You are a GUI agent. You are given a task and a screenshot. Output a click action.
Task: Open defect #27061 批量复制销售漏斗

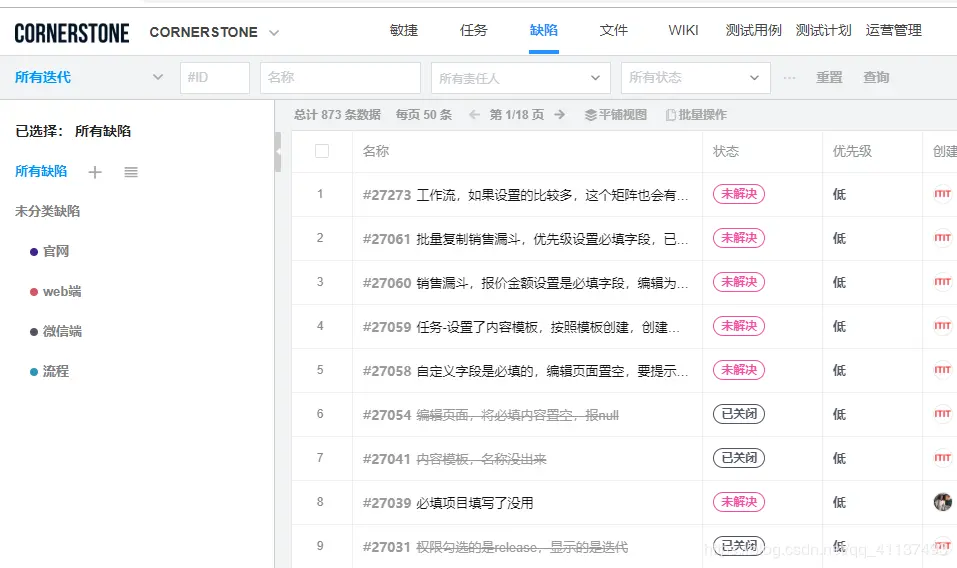[x=525, y=239]
